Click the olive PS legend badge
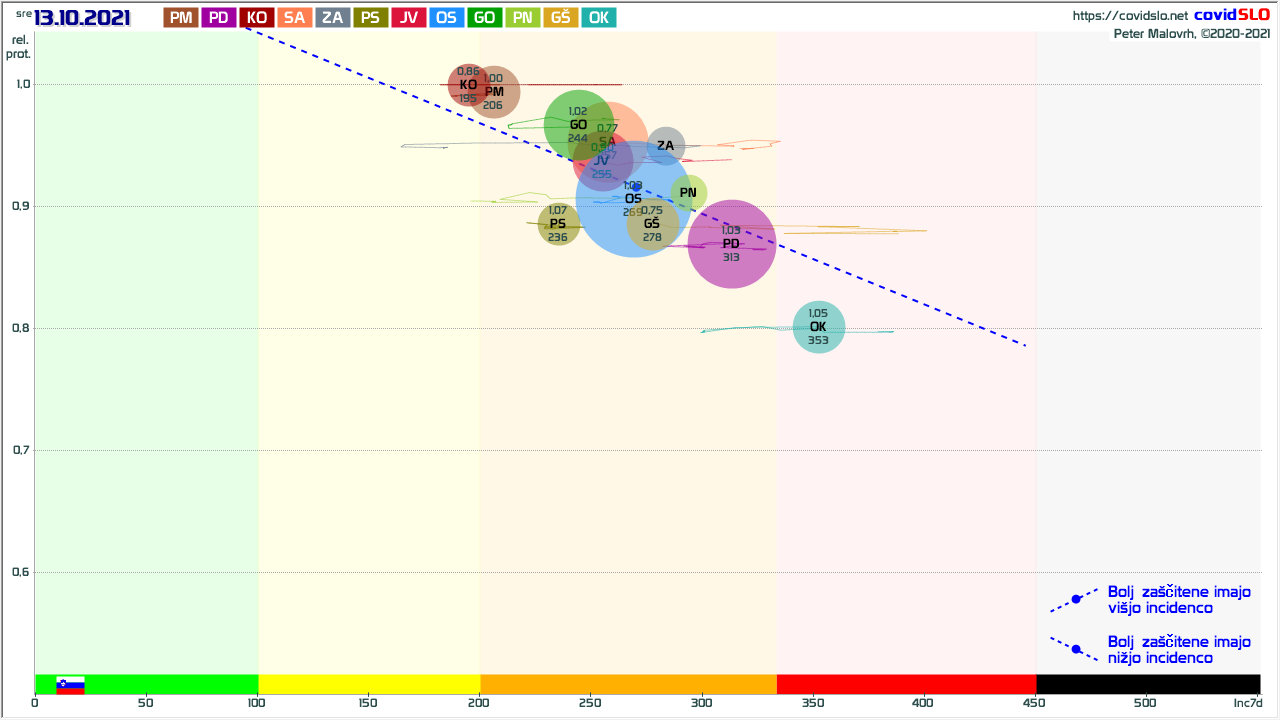This screenshot has height=720, width=1280. [x=370, y=17]
